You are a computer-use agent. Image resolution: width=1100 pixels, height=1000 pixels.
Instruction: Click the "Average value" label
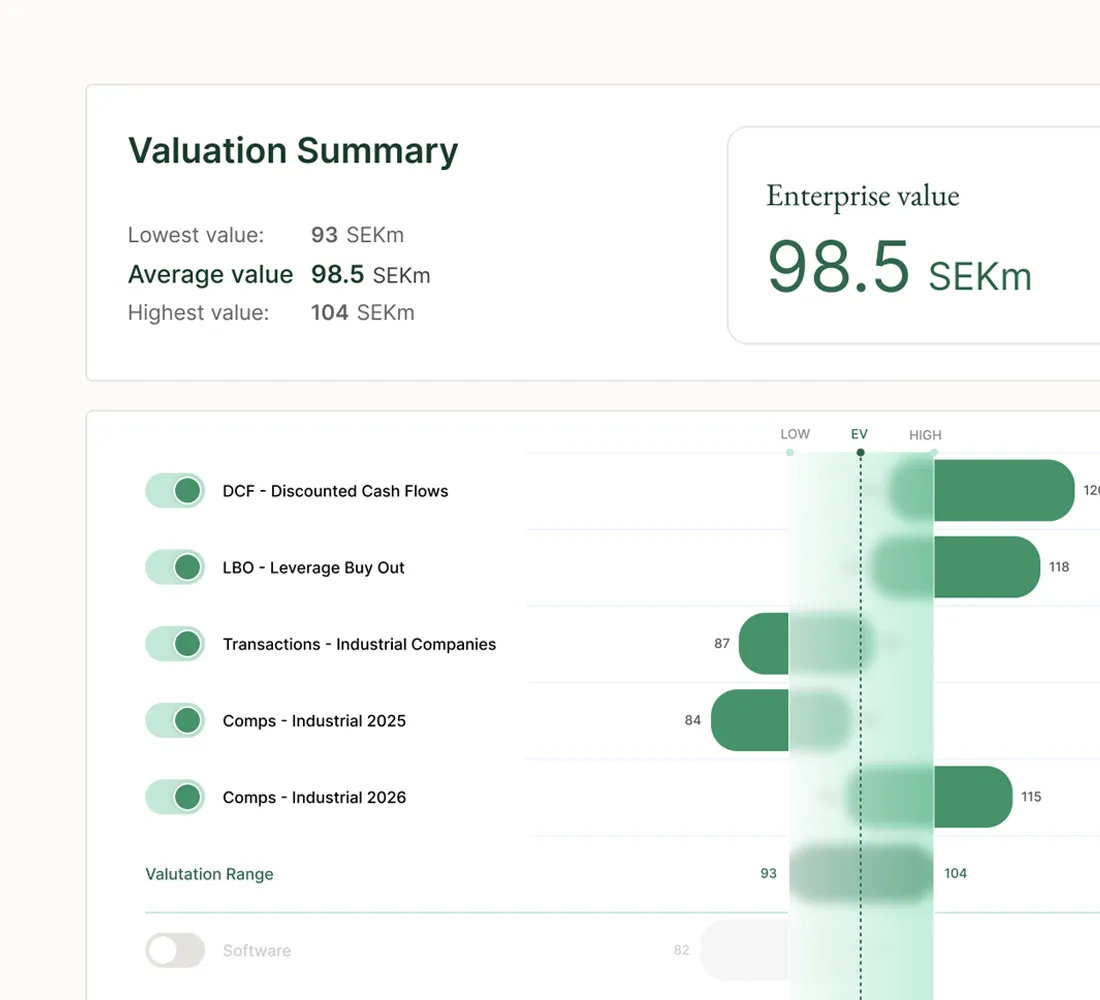[x=210, y=274]
